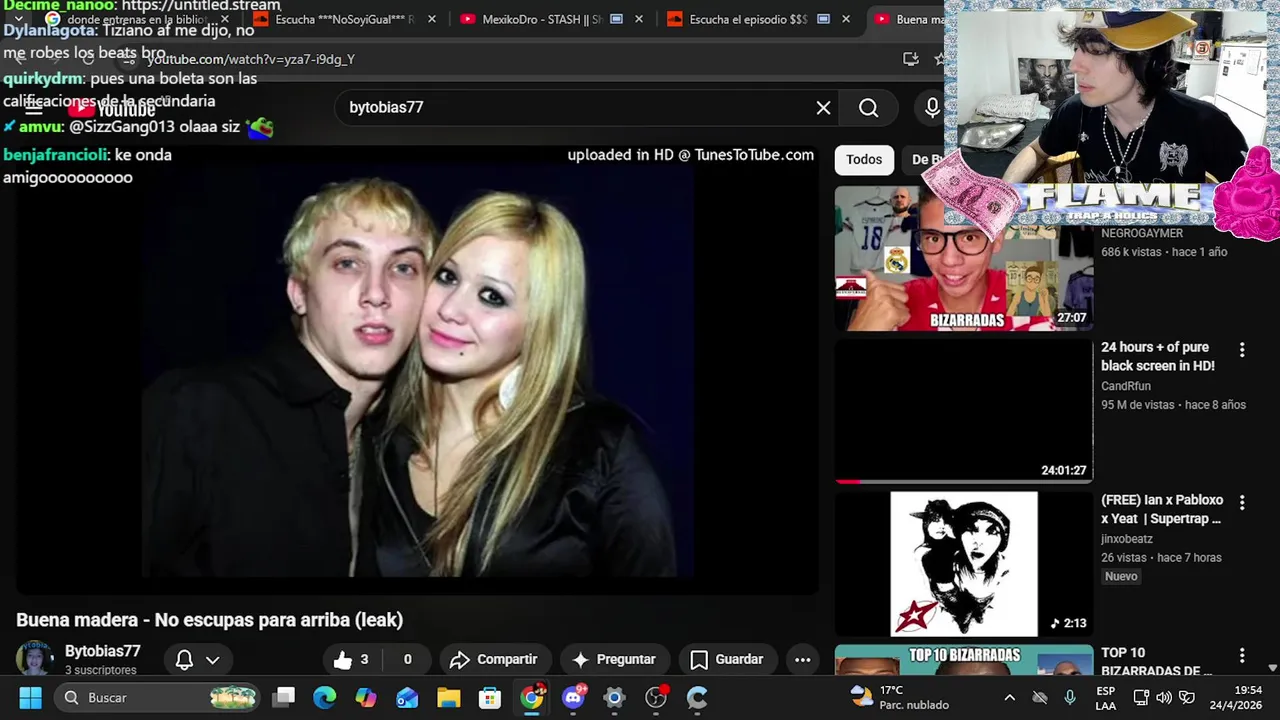Image resolution: width=1280 pixels, height=720 pixels.
Task: Open Task View on the taskbar
Action: click(x=284, y=697)
